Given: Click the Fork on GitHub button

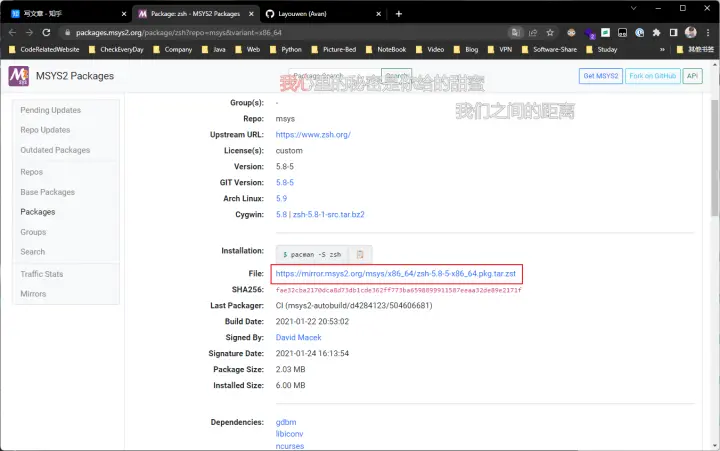Looking at the screenshot, I should (x=652, y=76).
